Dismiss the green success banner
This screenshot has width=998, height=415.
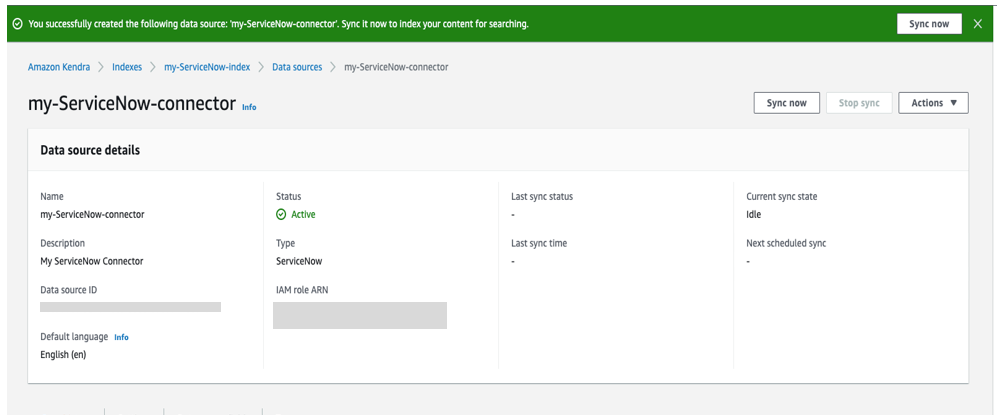[x=978, y=24]
